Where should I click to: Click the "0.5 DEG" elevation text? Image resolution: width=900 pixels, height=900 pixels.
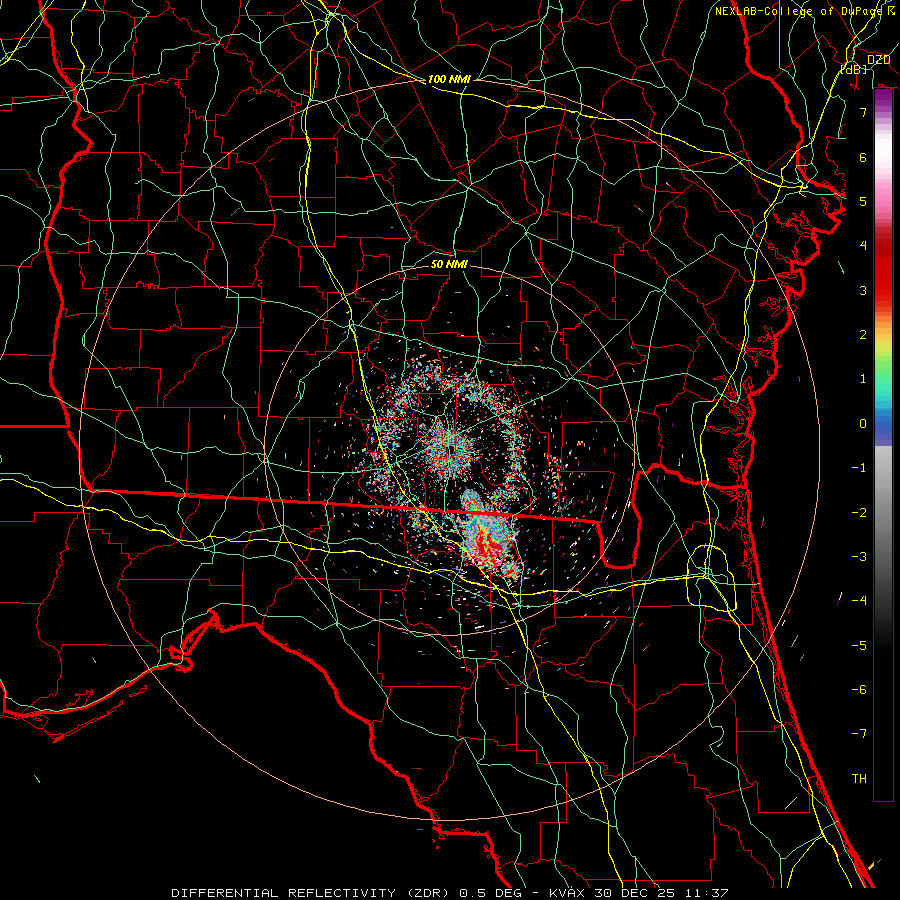click(490, 893)
